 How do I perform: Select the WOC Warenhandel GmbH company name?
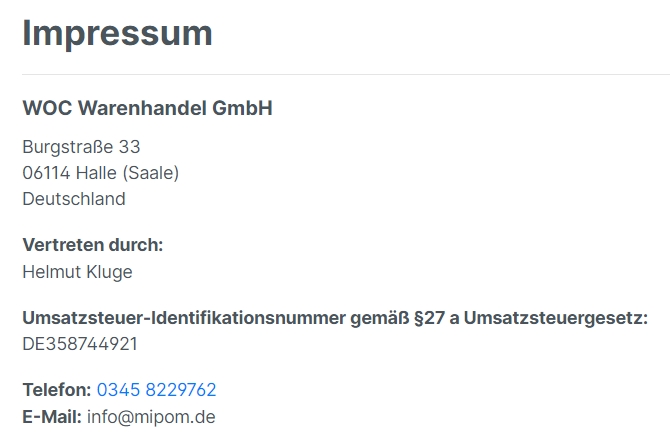pos(147,108)
